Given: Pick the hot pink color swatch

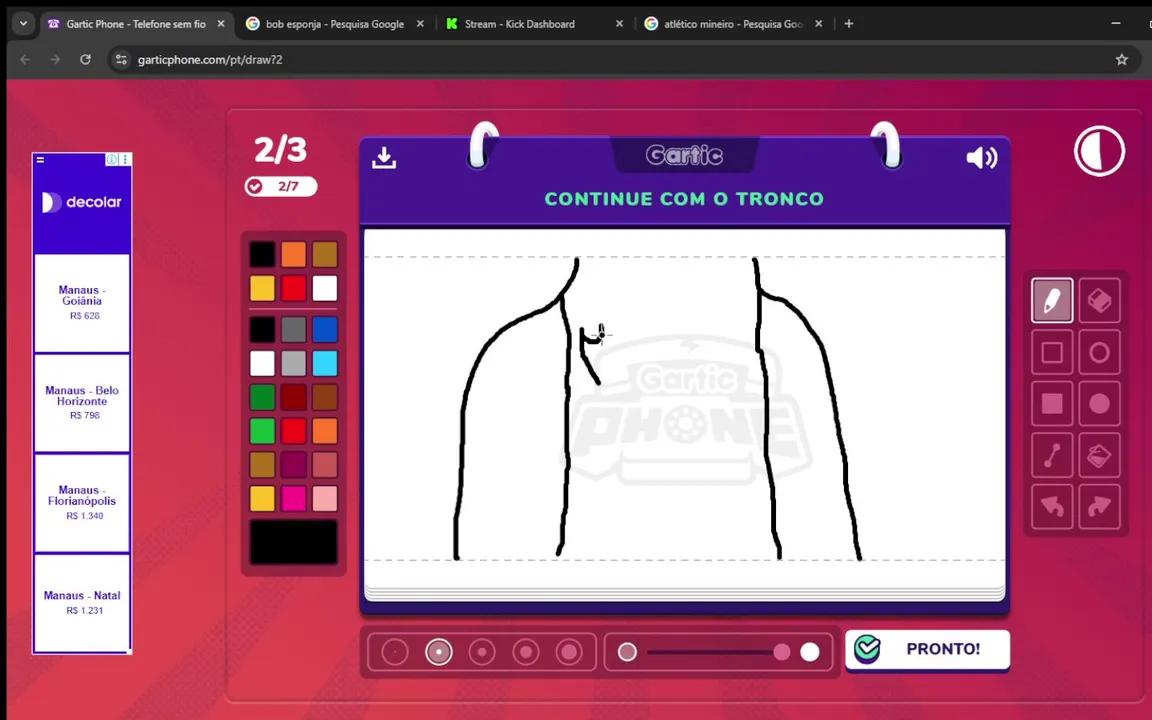Looking at the screenshot, I should (x=293, y=498).
